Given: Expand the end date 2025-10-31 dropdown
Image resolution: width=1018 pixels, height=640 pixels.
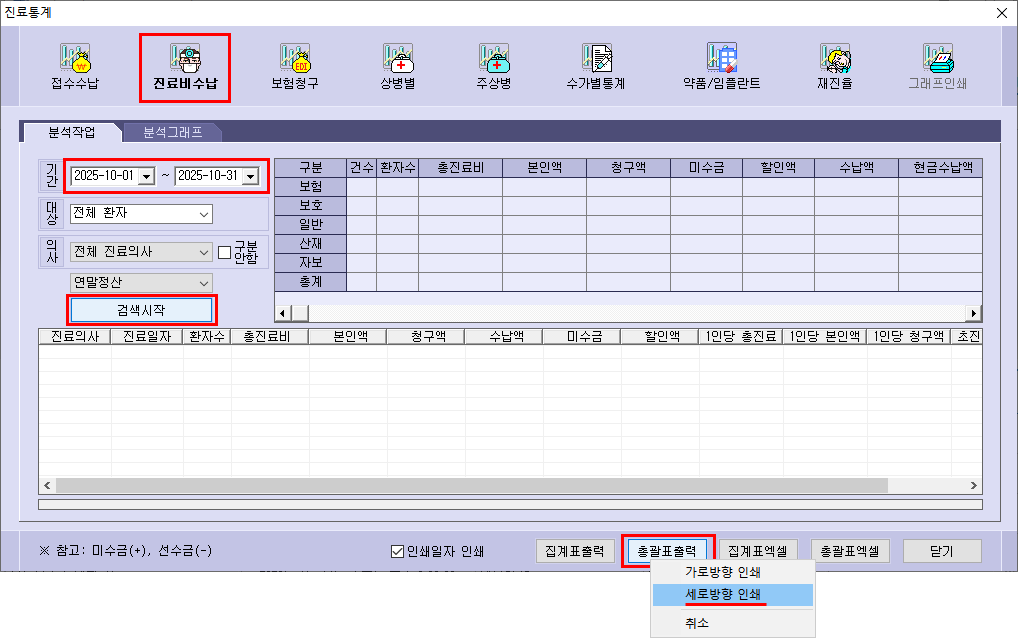Looking at the screenshot, I should [x=250, y=176].
